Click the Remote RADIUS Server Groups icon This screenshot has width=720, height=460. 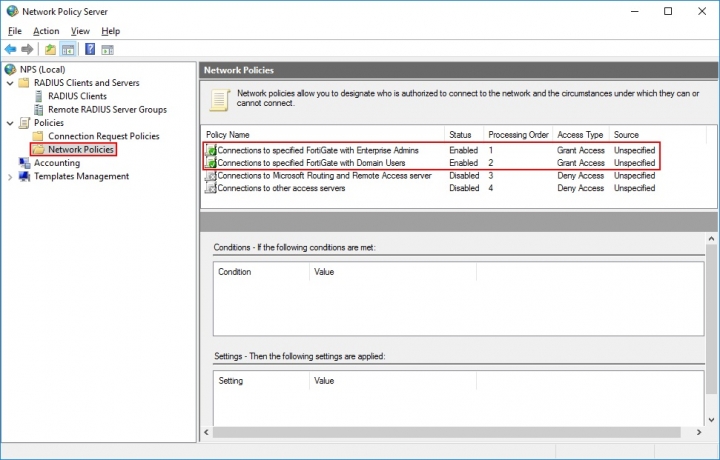(39, 109)
